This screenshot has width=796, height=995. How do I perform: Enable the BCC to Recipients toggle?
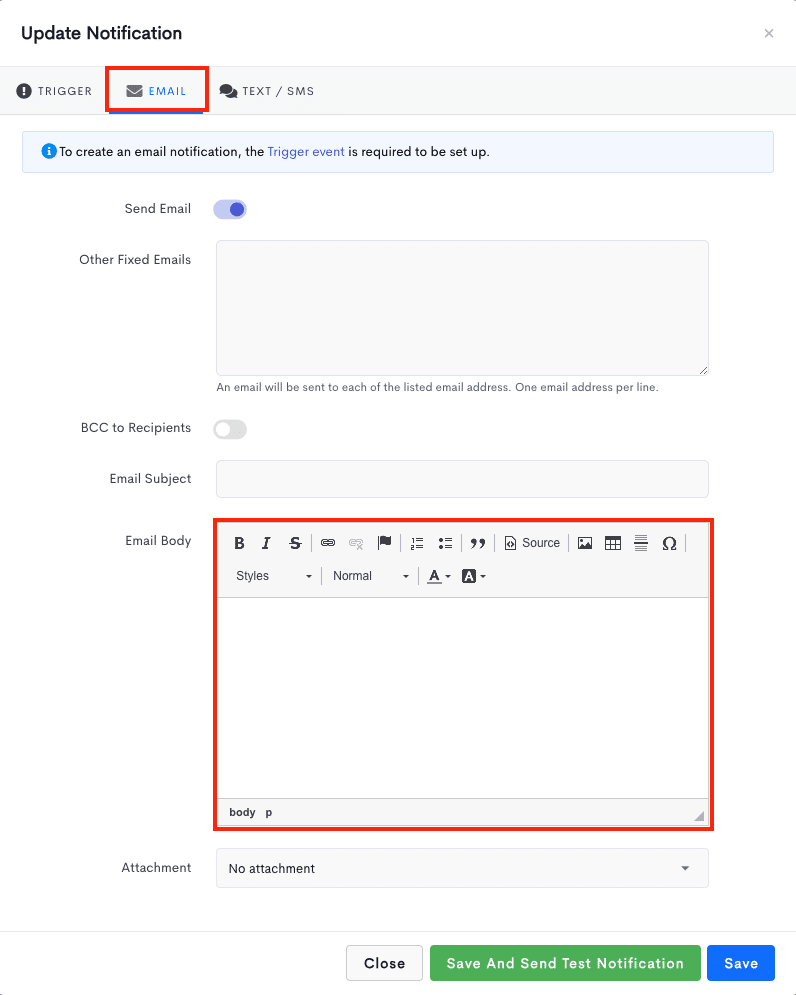click(230, 429)
